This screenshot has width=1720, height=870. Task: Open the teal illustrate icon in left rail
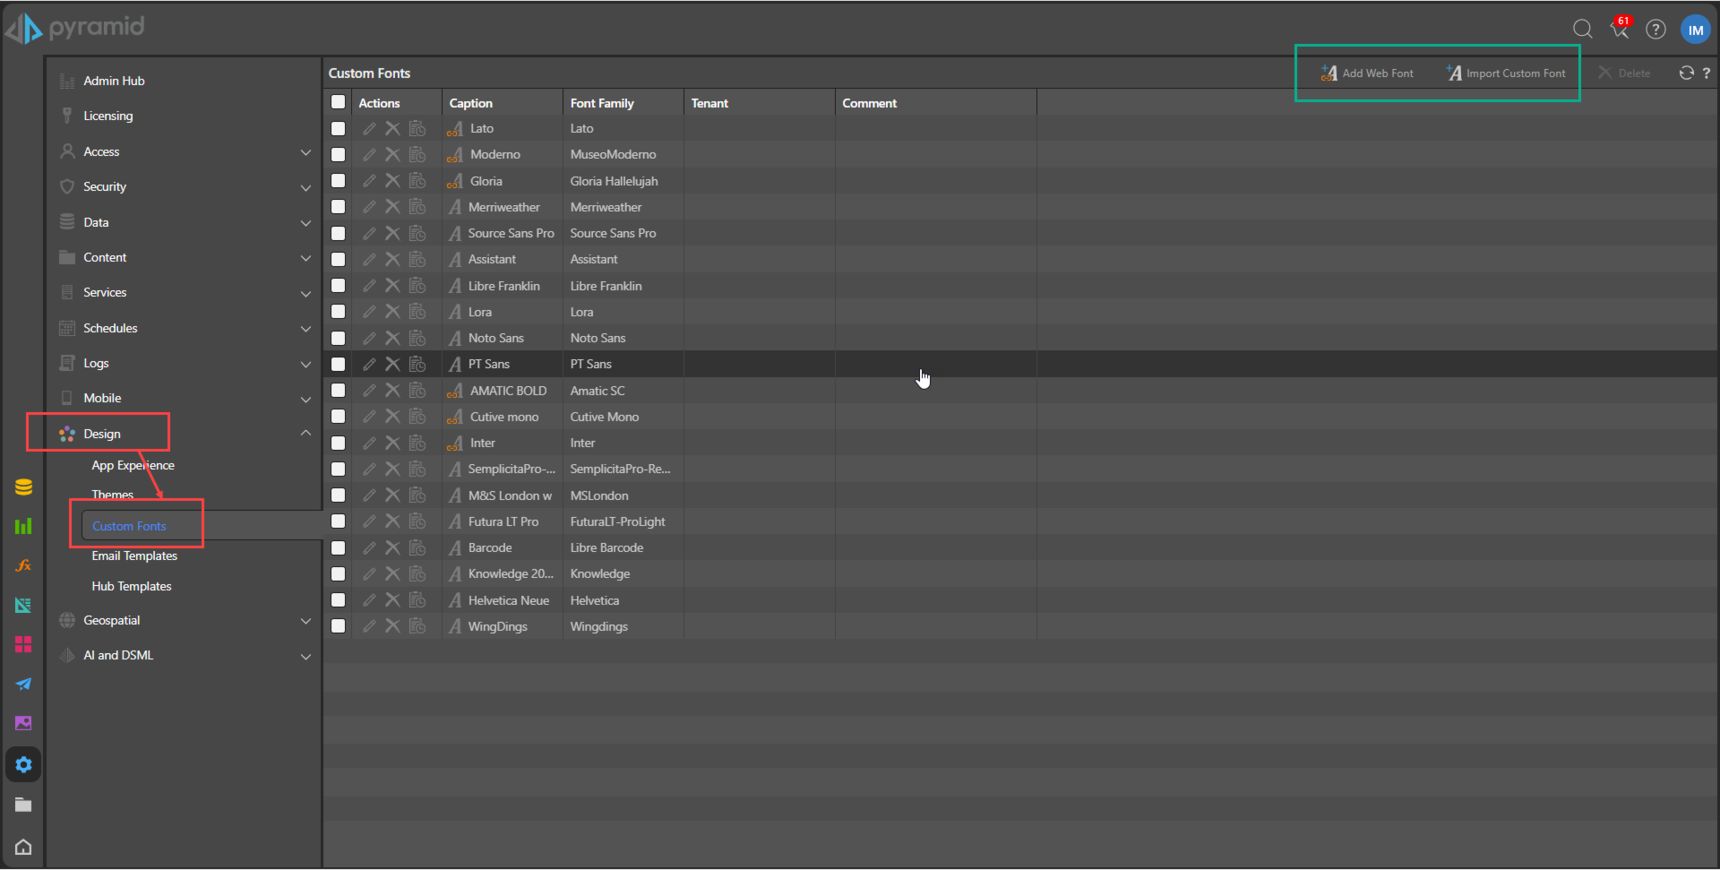(24, 605)
